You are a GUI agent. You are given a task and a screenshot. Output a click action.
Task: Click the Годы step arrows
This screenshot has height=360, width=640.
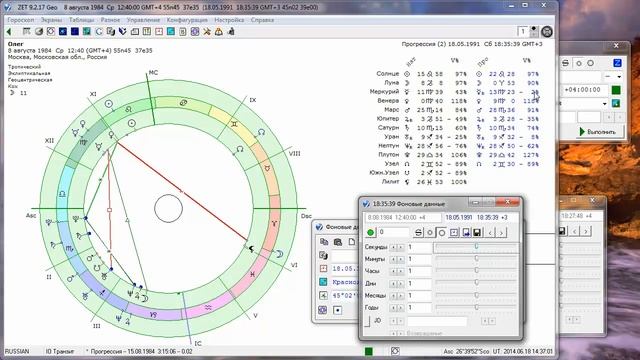(x=397, y=307)
